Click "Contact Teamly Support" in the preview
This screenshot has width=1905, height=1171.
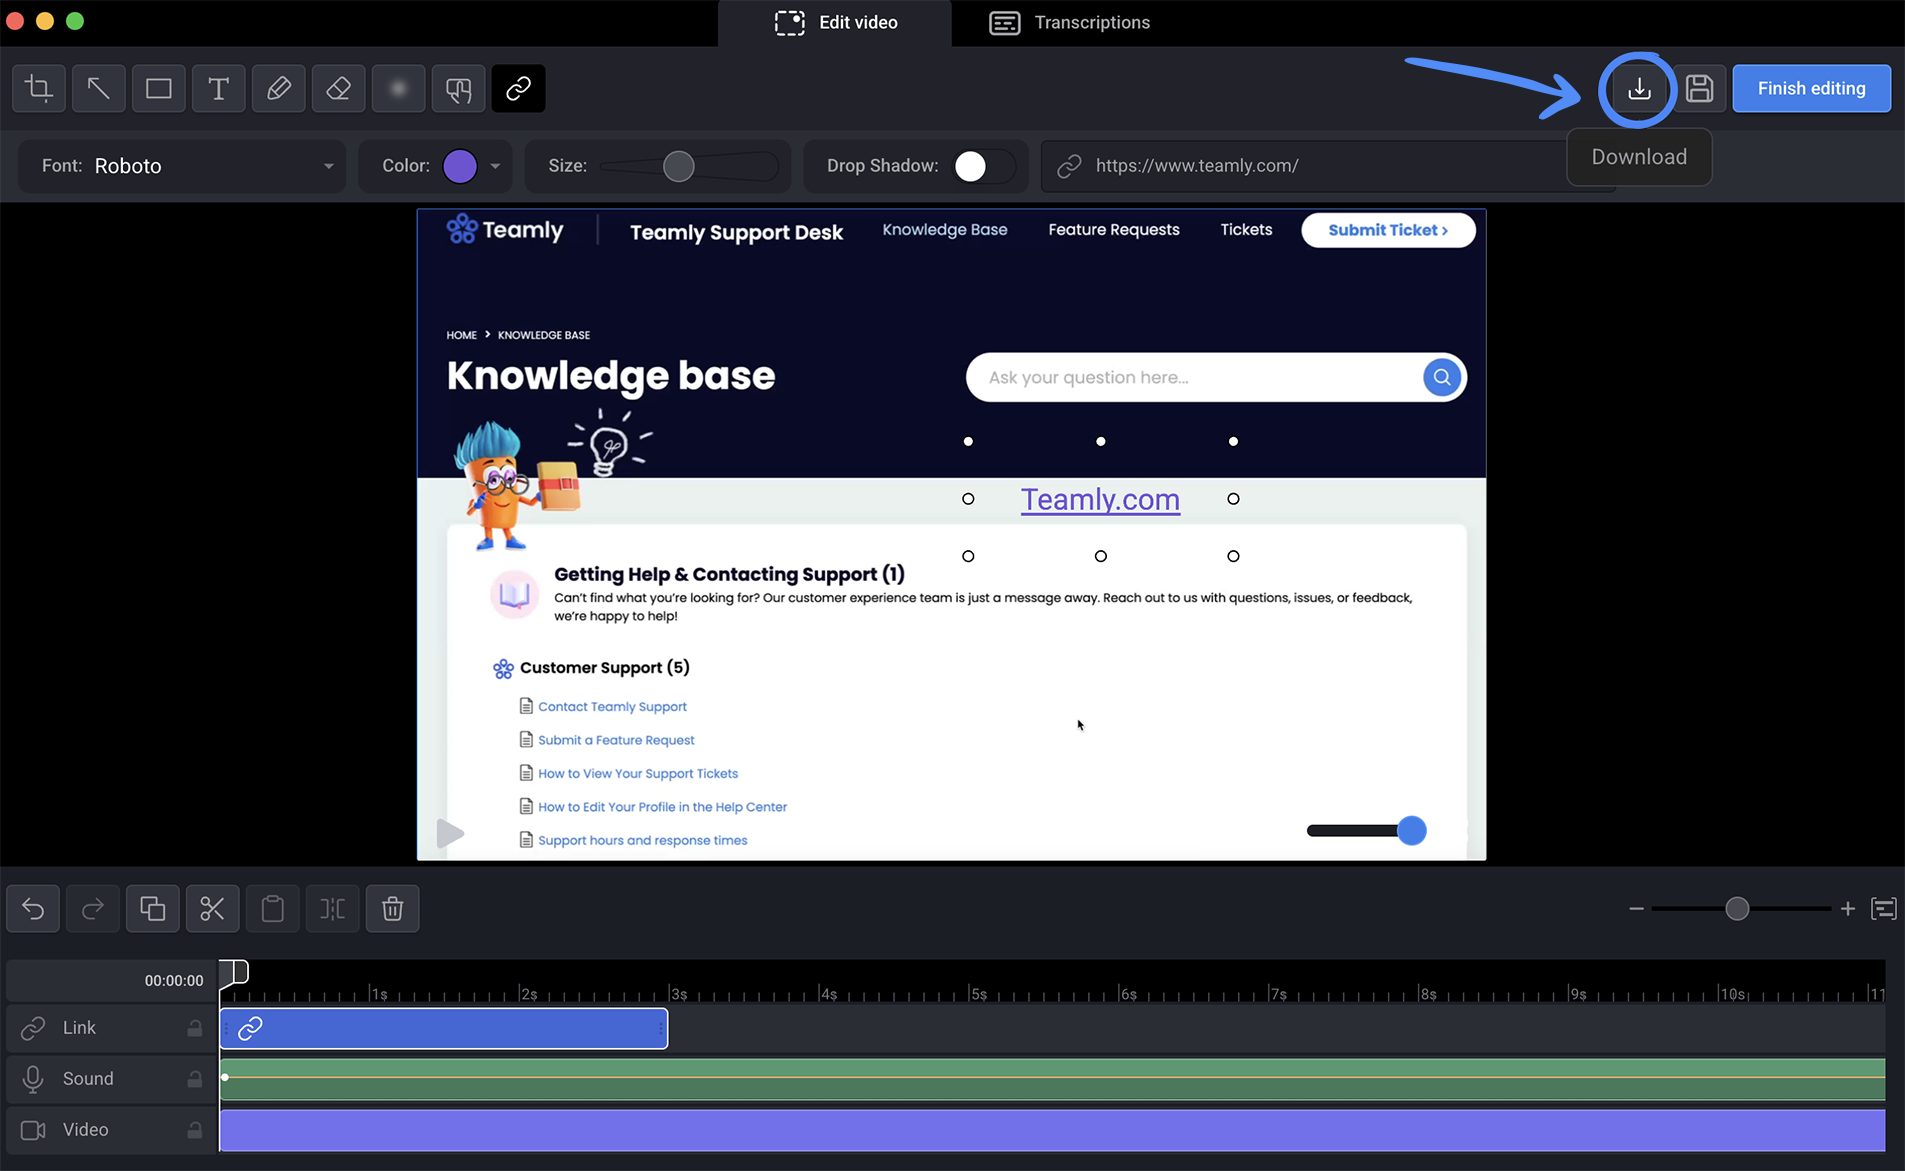pos(612,707)
